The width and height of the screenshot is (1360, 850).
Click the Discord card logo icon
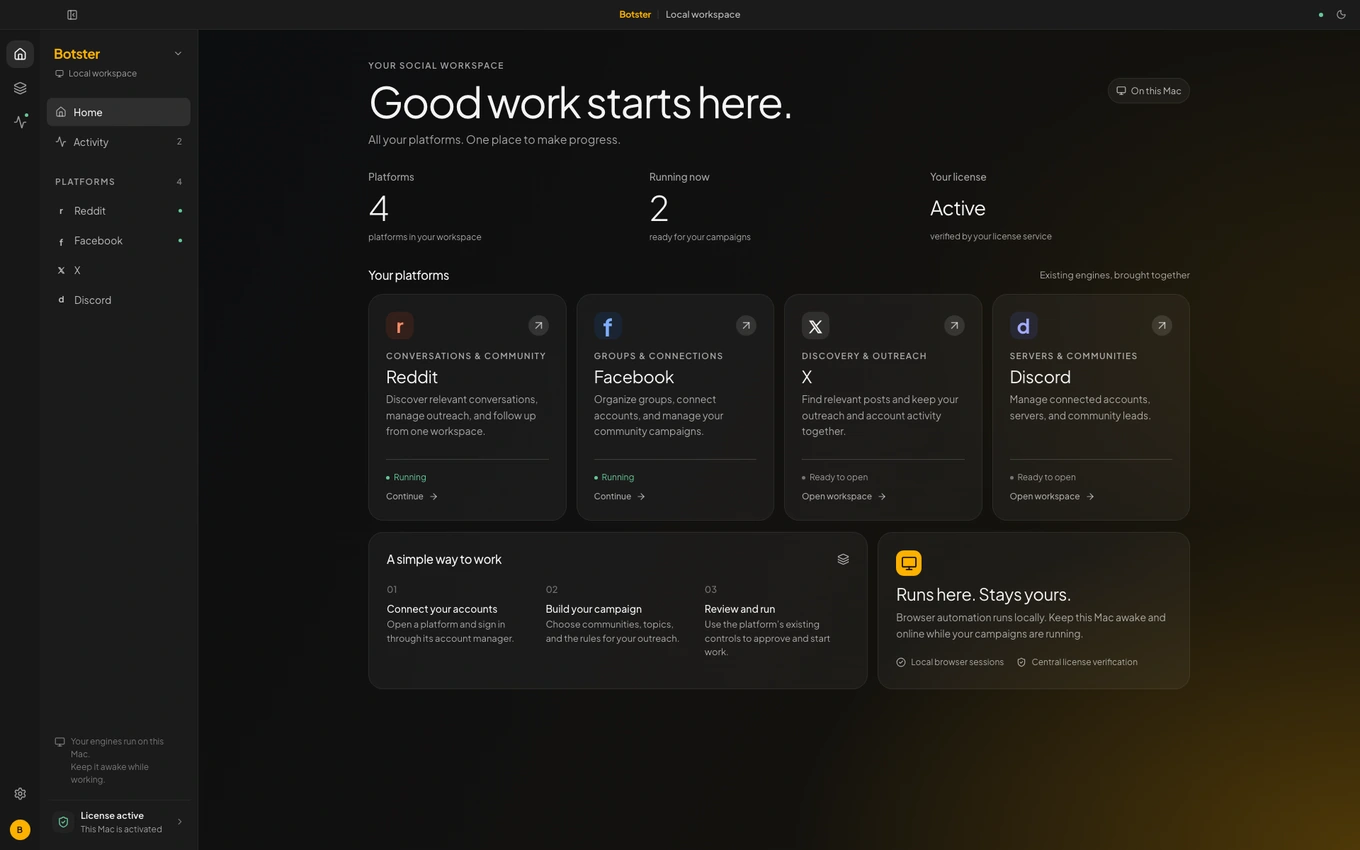tap(1023, 326)
